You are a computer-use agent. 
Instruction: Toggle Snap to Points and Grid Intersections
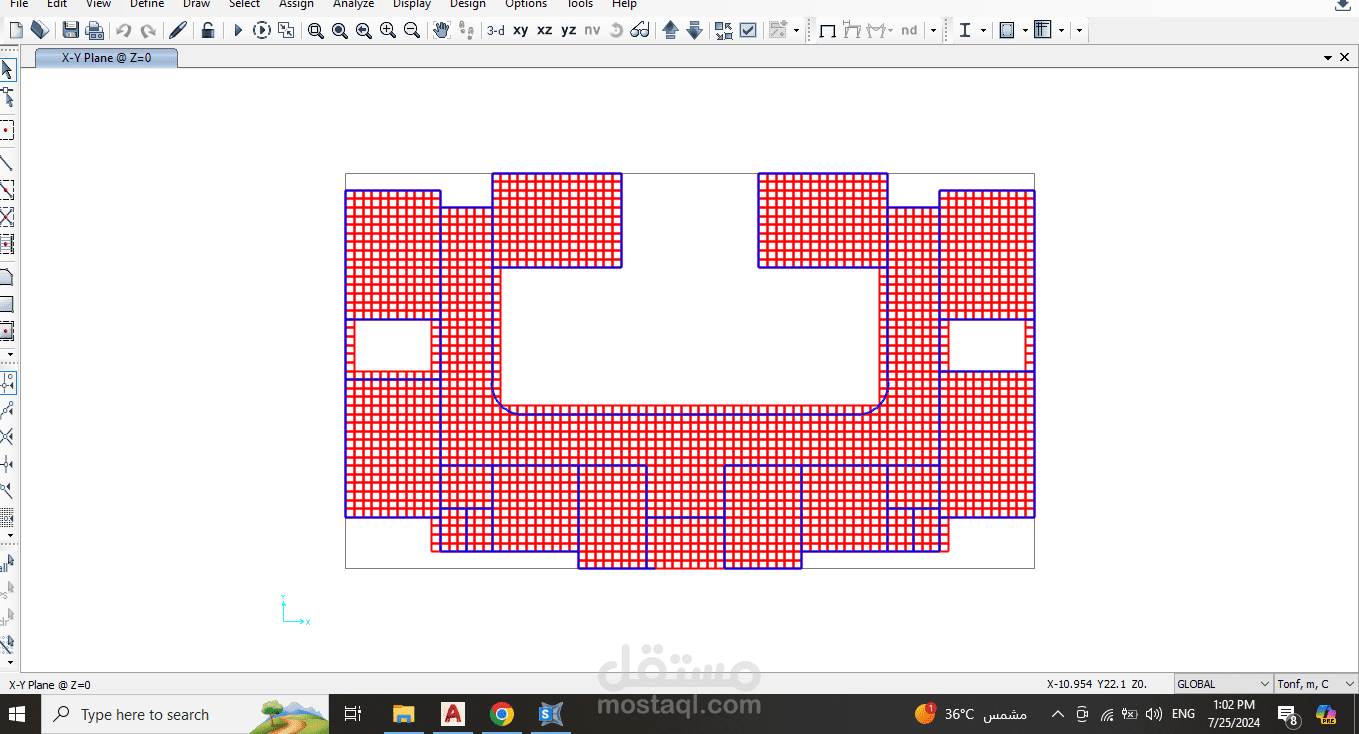click(7, 383)
